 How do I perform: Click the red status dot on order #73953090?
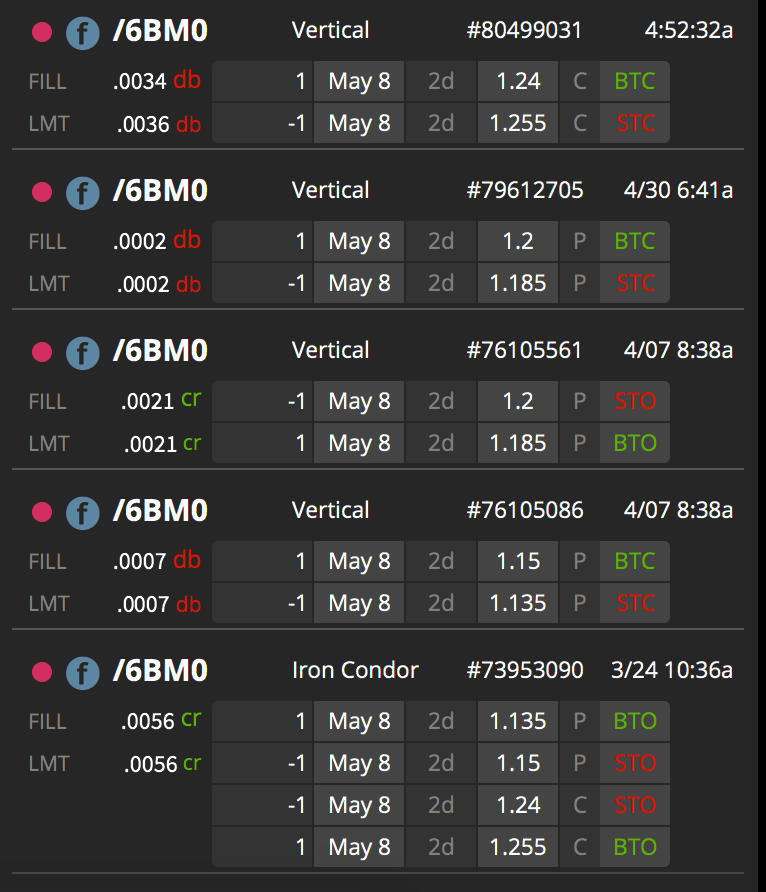point(42,672)
